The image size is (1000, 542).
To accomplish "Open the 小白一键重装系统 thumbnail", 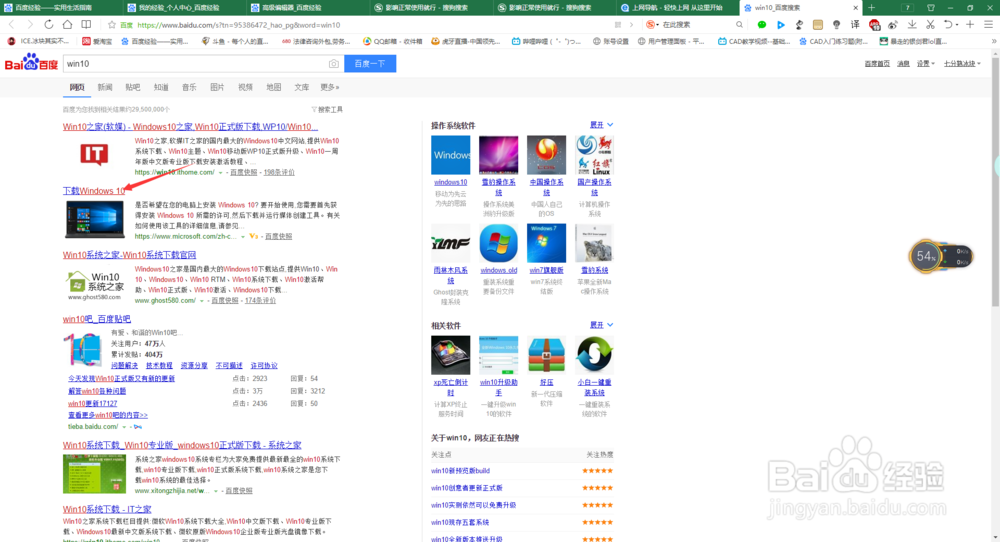I will [594, 355].
